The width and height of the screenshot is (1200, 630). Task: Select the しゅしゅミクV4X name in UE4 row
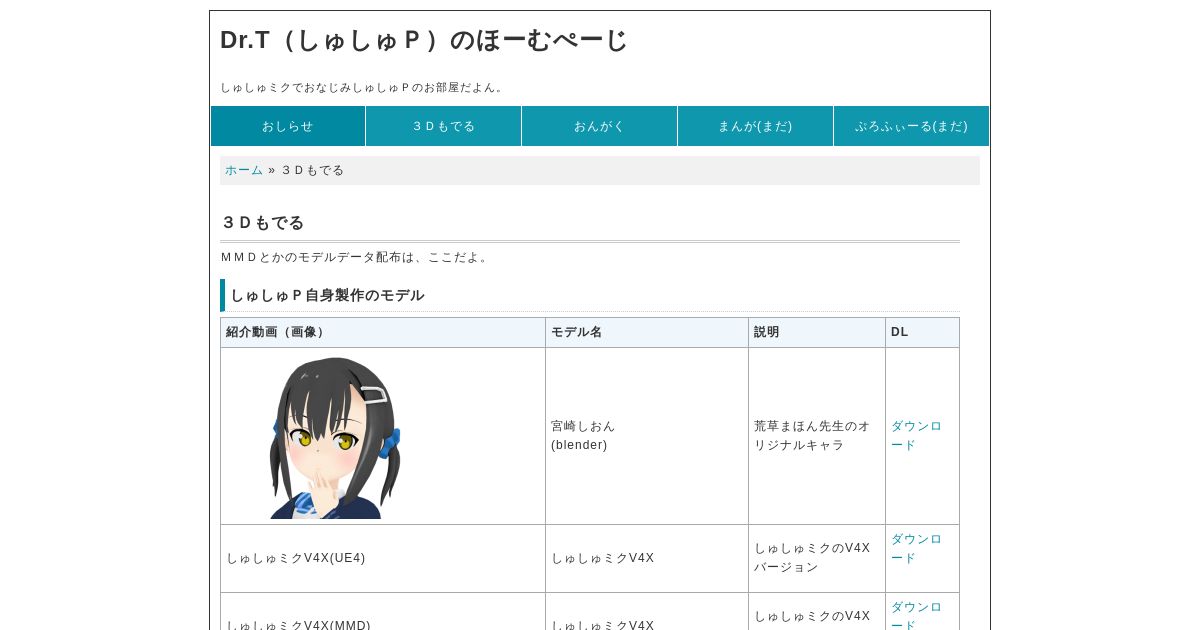click(x=603, y=558)
